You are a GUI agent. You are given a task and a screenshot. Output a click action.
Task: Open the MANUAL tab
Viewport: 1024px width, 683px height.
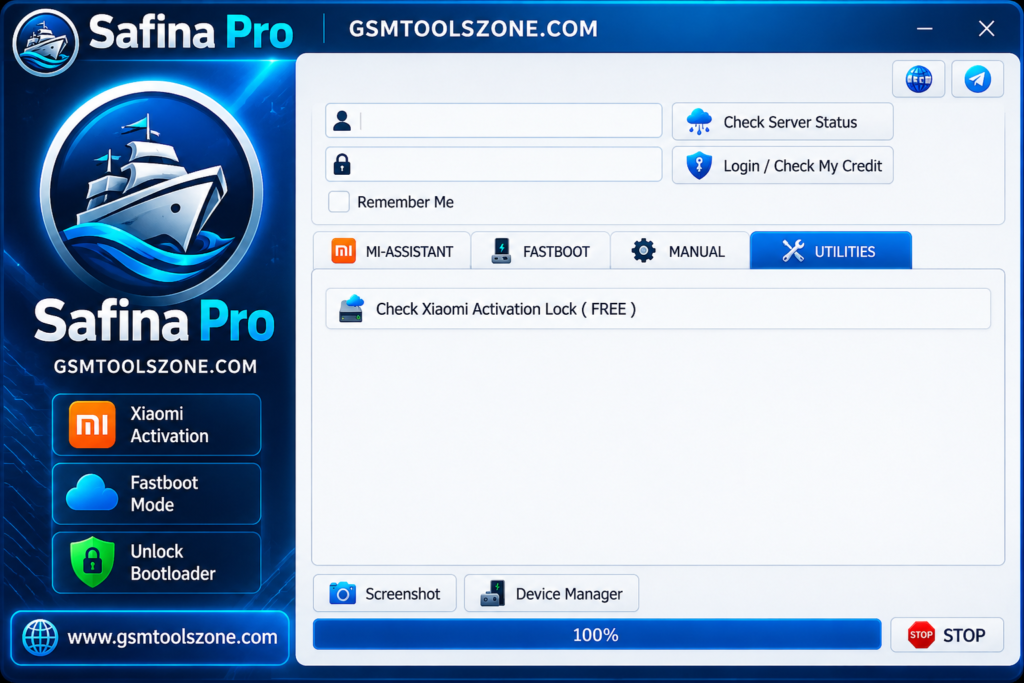pyautogui.click(x=680, y=251)
